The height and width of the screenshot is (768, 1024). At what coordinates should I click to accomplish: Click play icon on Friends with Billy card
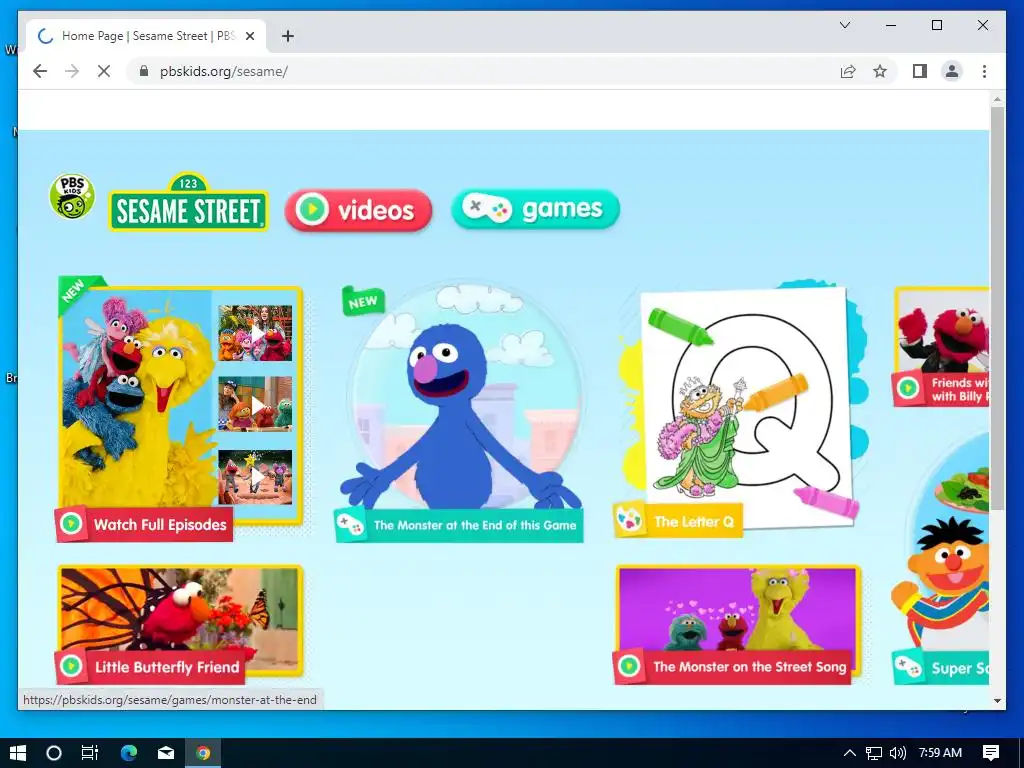[x=908, y=389]
